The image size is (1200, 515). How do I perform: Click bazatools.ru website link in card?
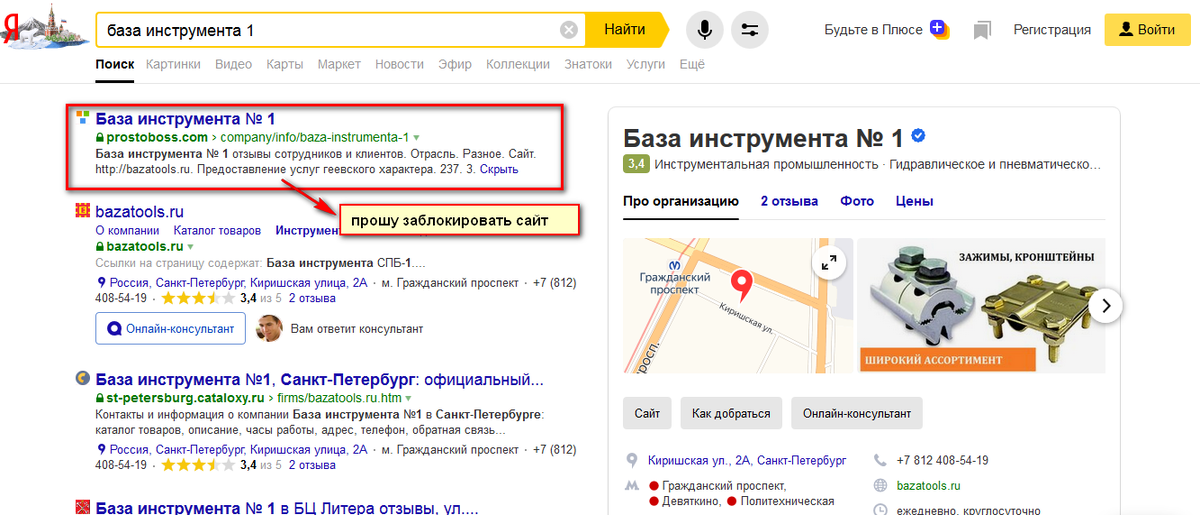928,486
